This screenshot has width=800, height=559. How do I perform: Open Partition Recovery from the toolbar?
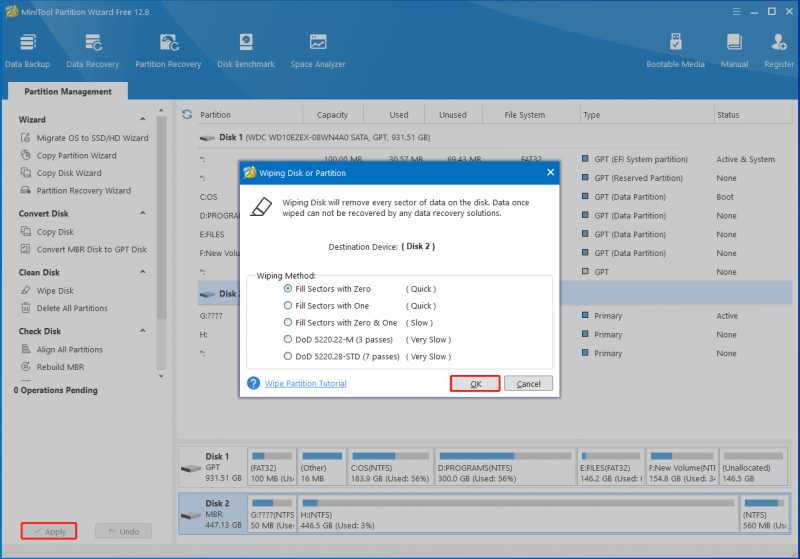pyautogui.click(x=168, y=50)
